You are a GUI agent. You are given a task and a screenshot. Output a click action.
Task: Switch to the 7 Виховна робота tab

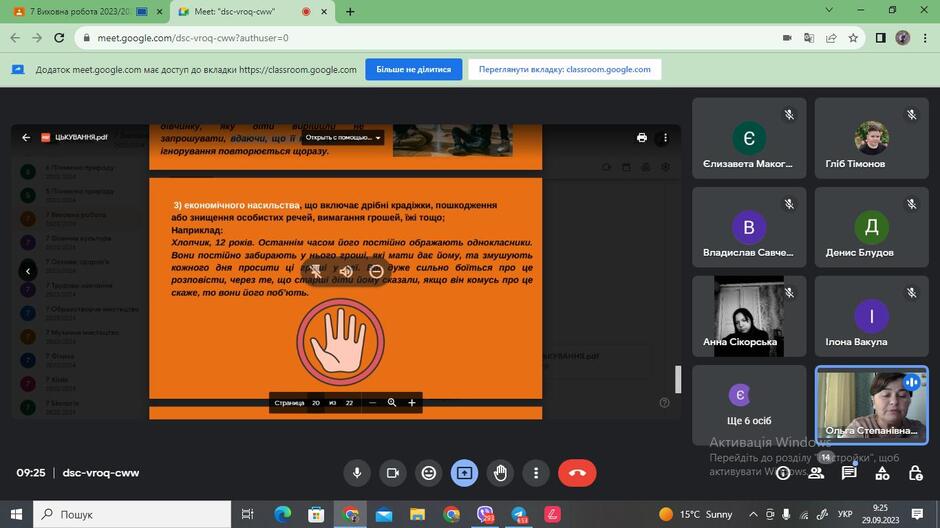84,11
